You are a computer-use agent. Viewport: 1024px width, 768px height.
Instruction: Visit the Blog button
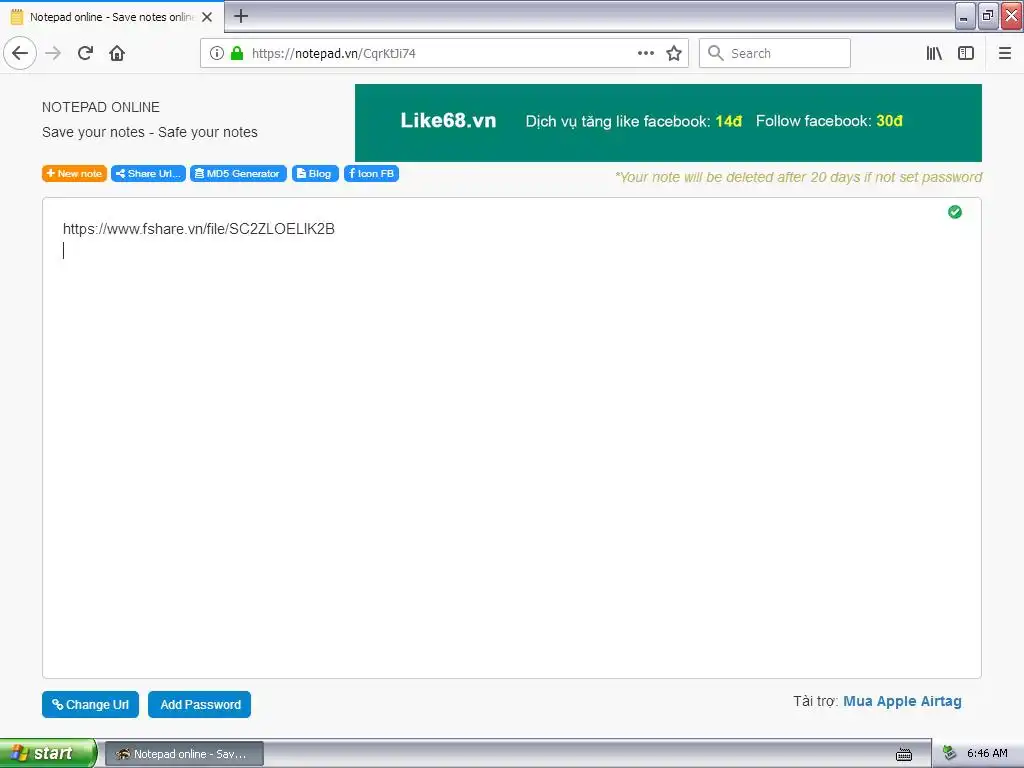coord(315,173)
